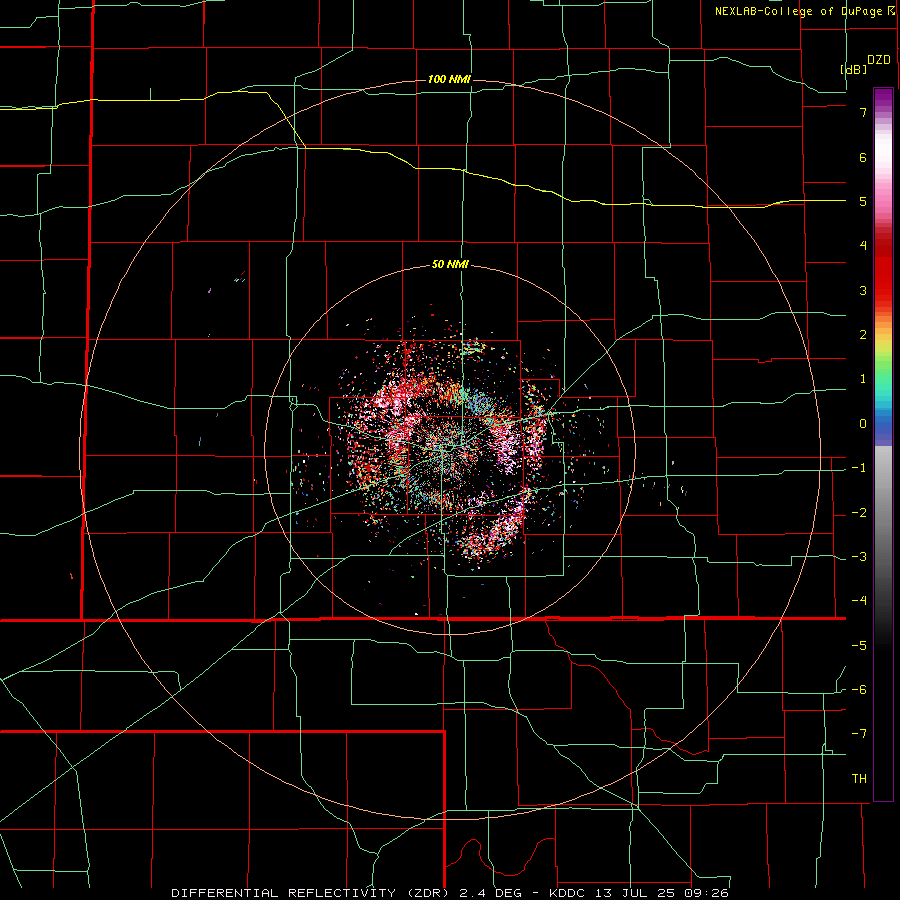Click the legend value 1
This screenshot has width=900, height=900.
point(863,379)
